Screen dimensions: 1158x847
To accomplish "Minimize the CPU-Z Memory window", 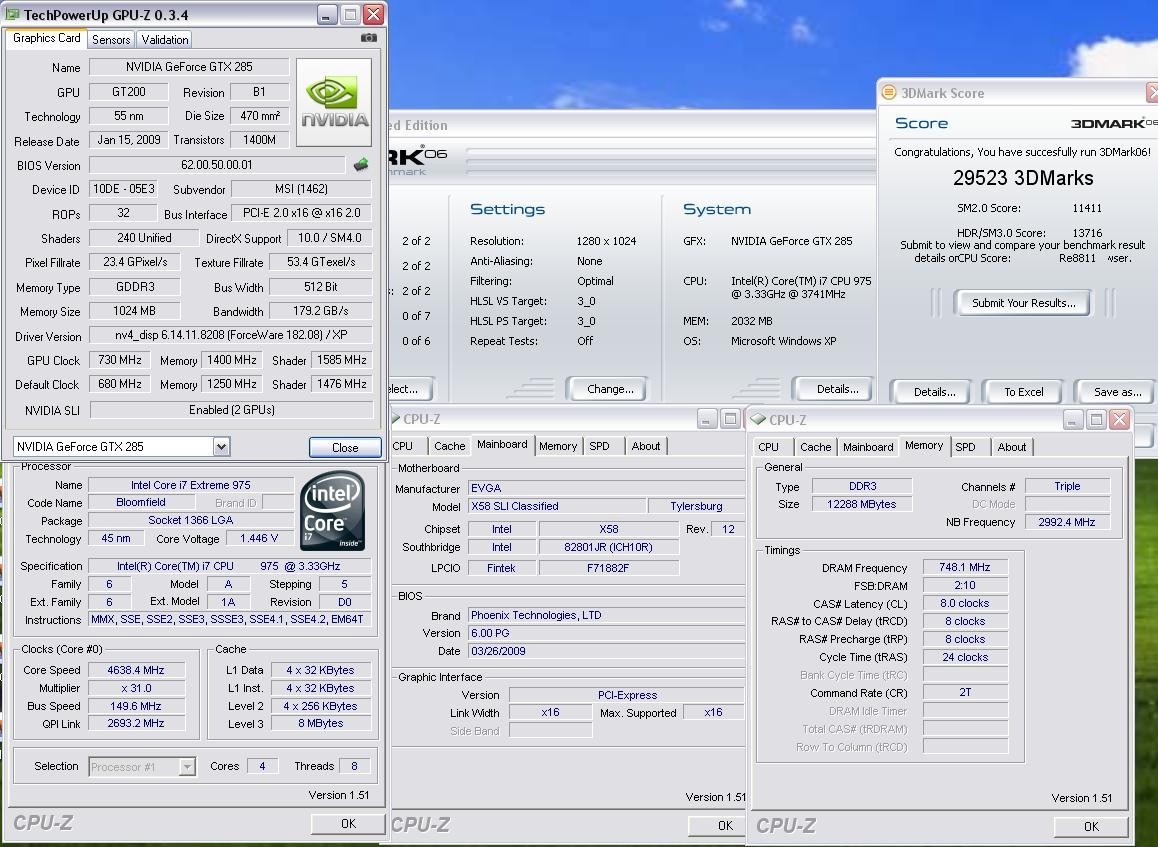I will click(1074, 420).
